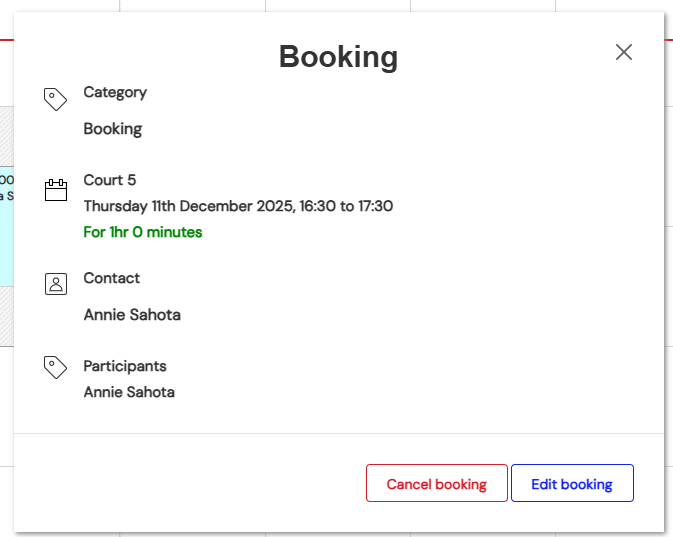
Task: Click the green 'For 1hr 0 minutes' text
Action: click(x=143, y=232)
